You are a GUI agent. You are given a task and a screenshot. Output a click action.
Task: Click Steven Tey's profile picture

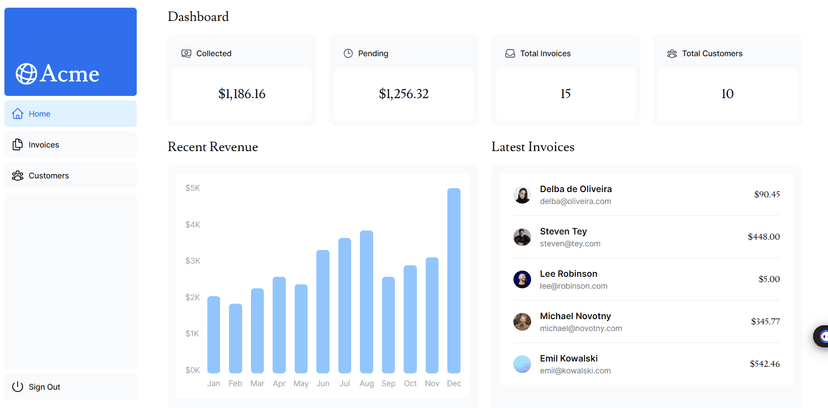[x=522, y=237]
